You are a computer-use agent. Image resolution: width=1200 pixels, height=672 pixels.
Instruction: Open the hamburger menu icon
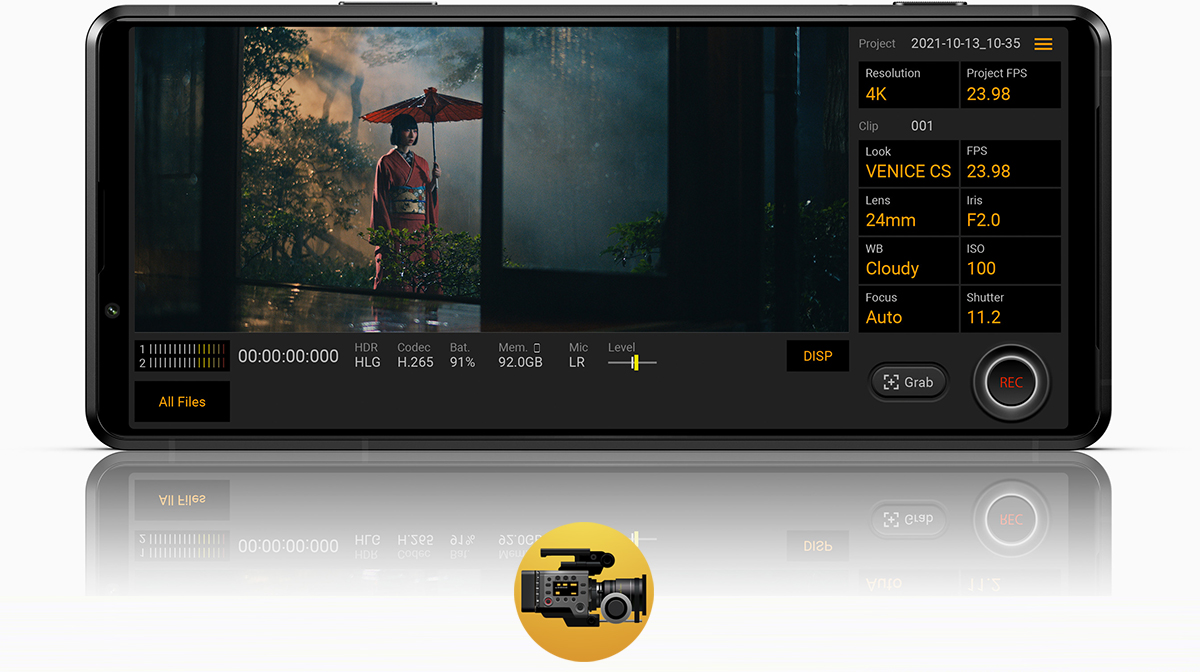pyautogui.click(x=1043, y=44)
